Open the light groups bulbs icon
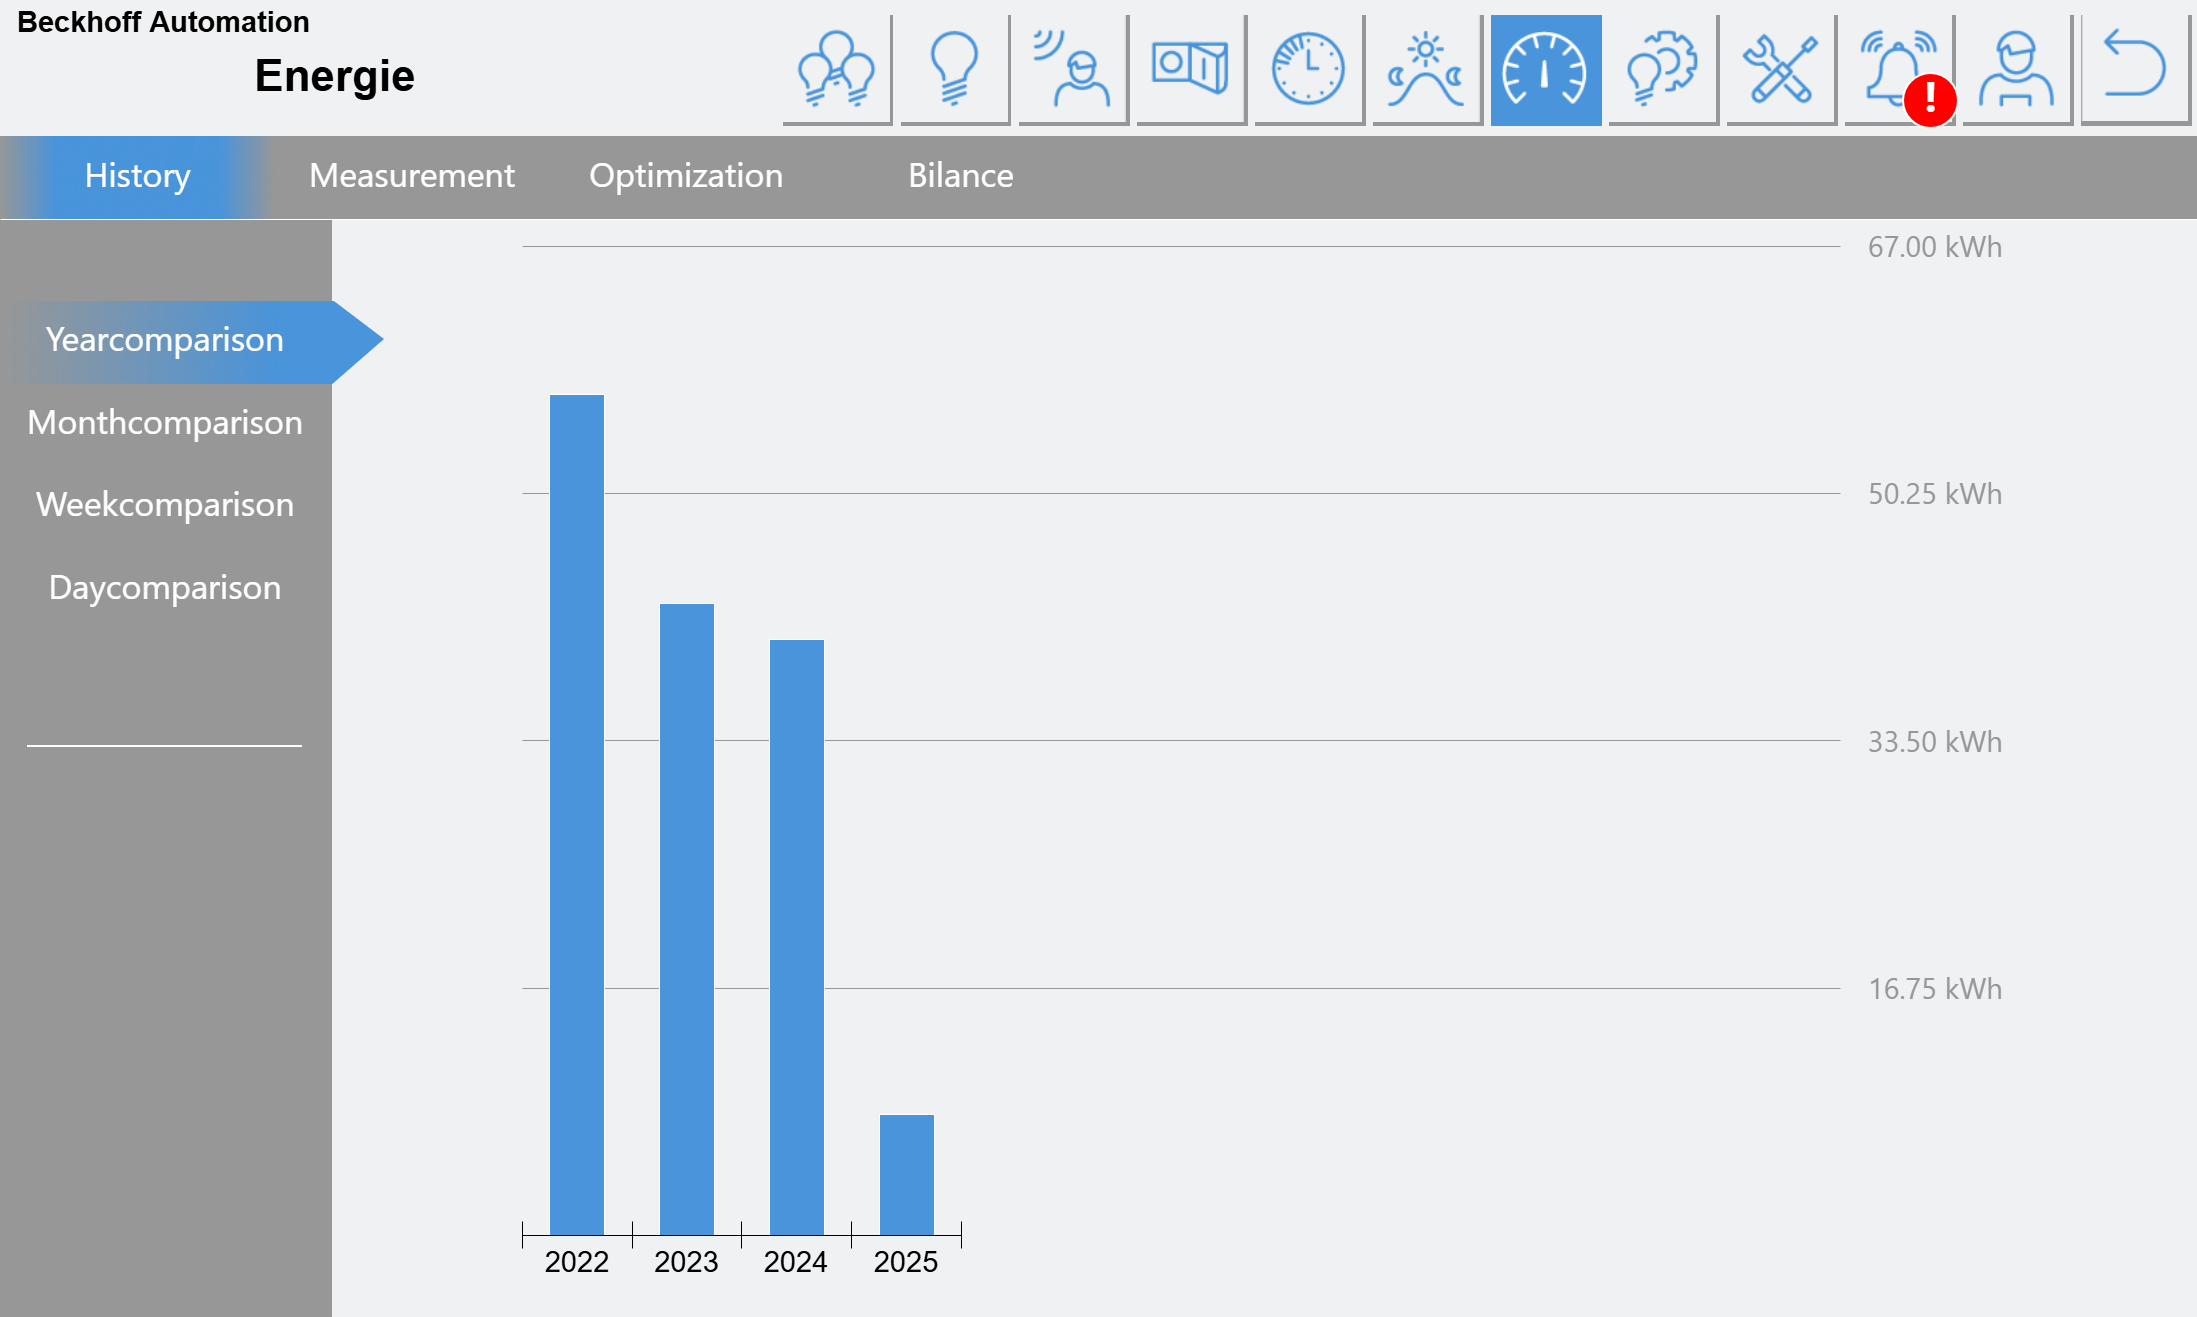This screenshot has height=1317, width=2197. (x=837, y=70)
